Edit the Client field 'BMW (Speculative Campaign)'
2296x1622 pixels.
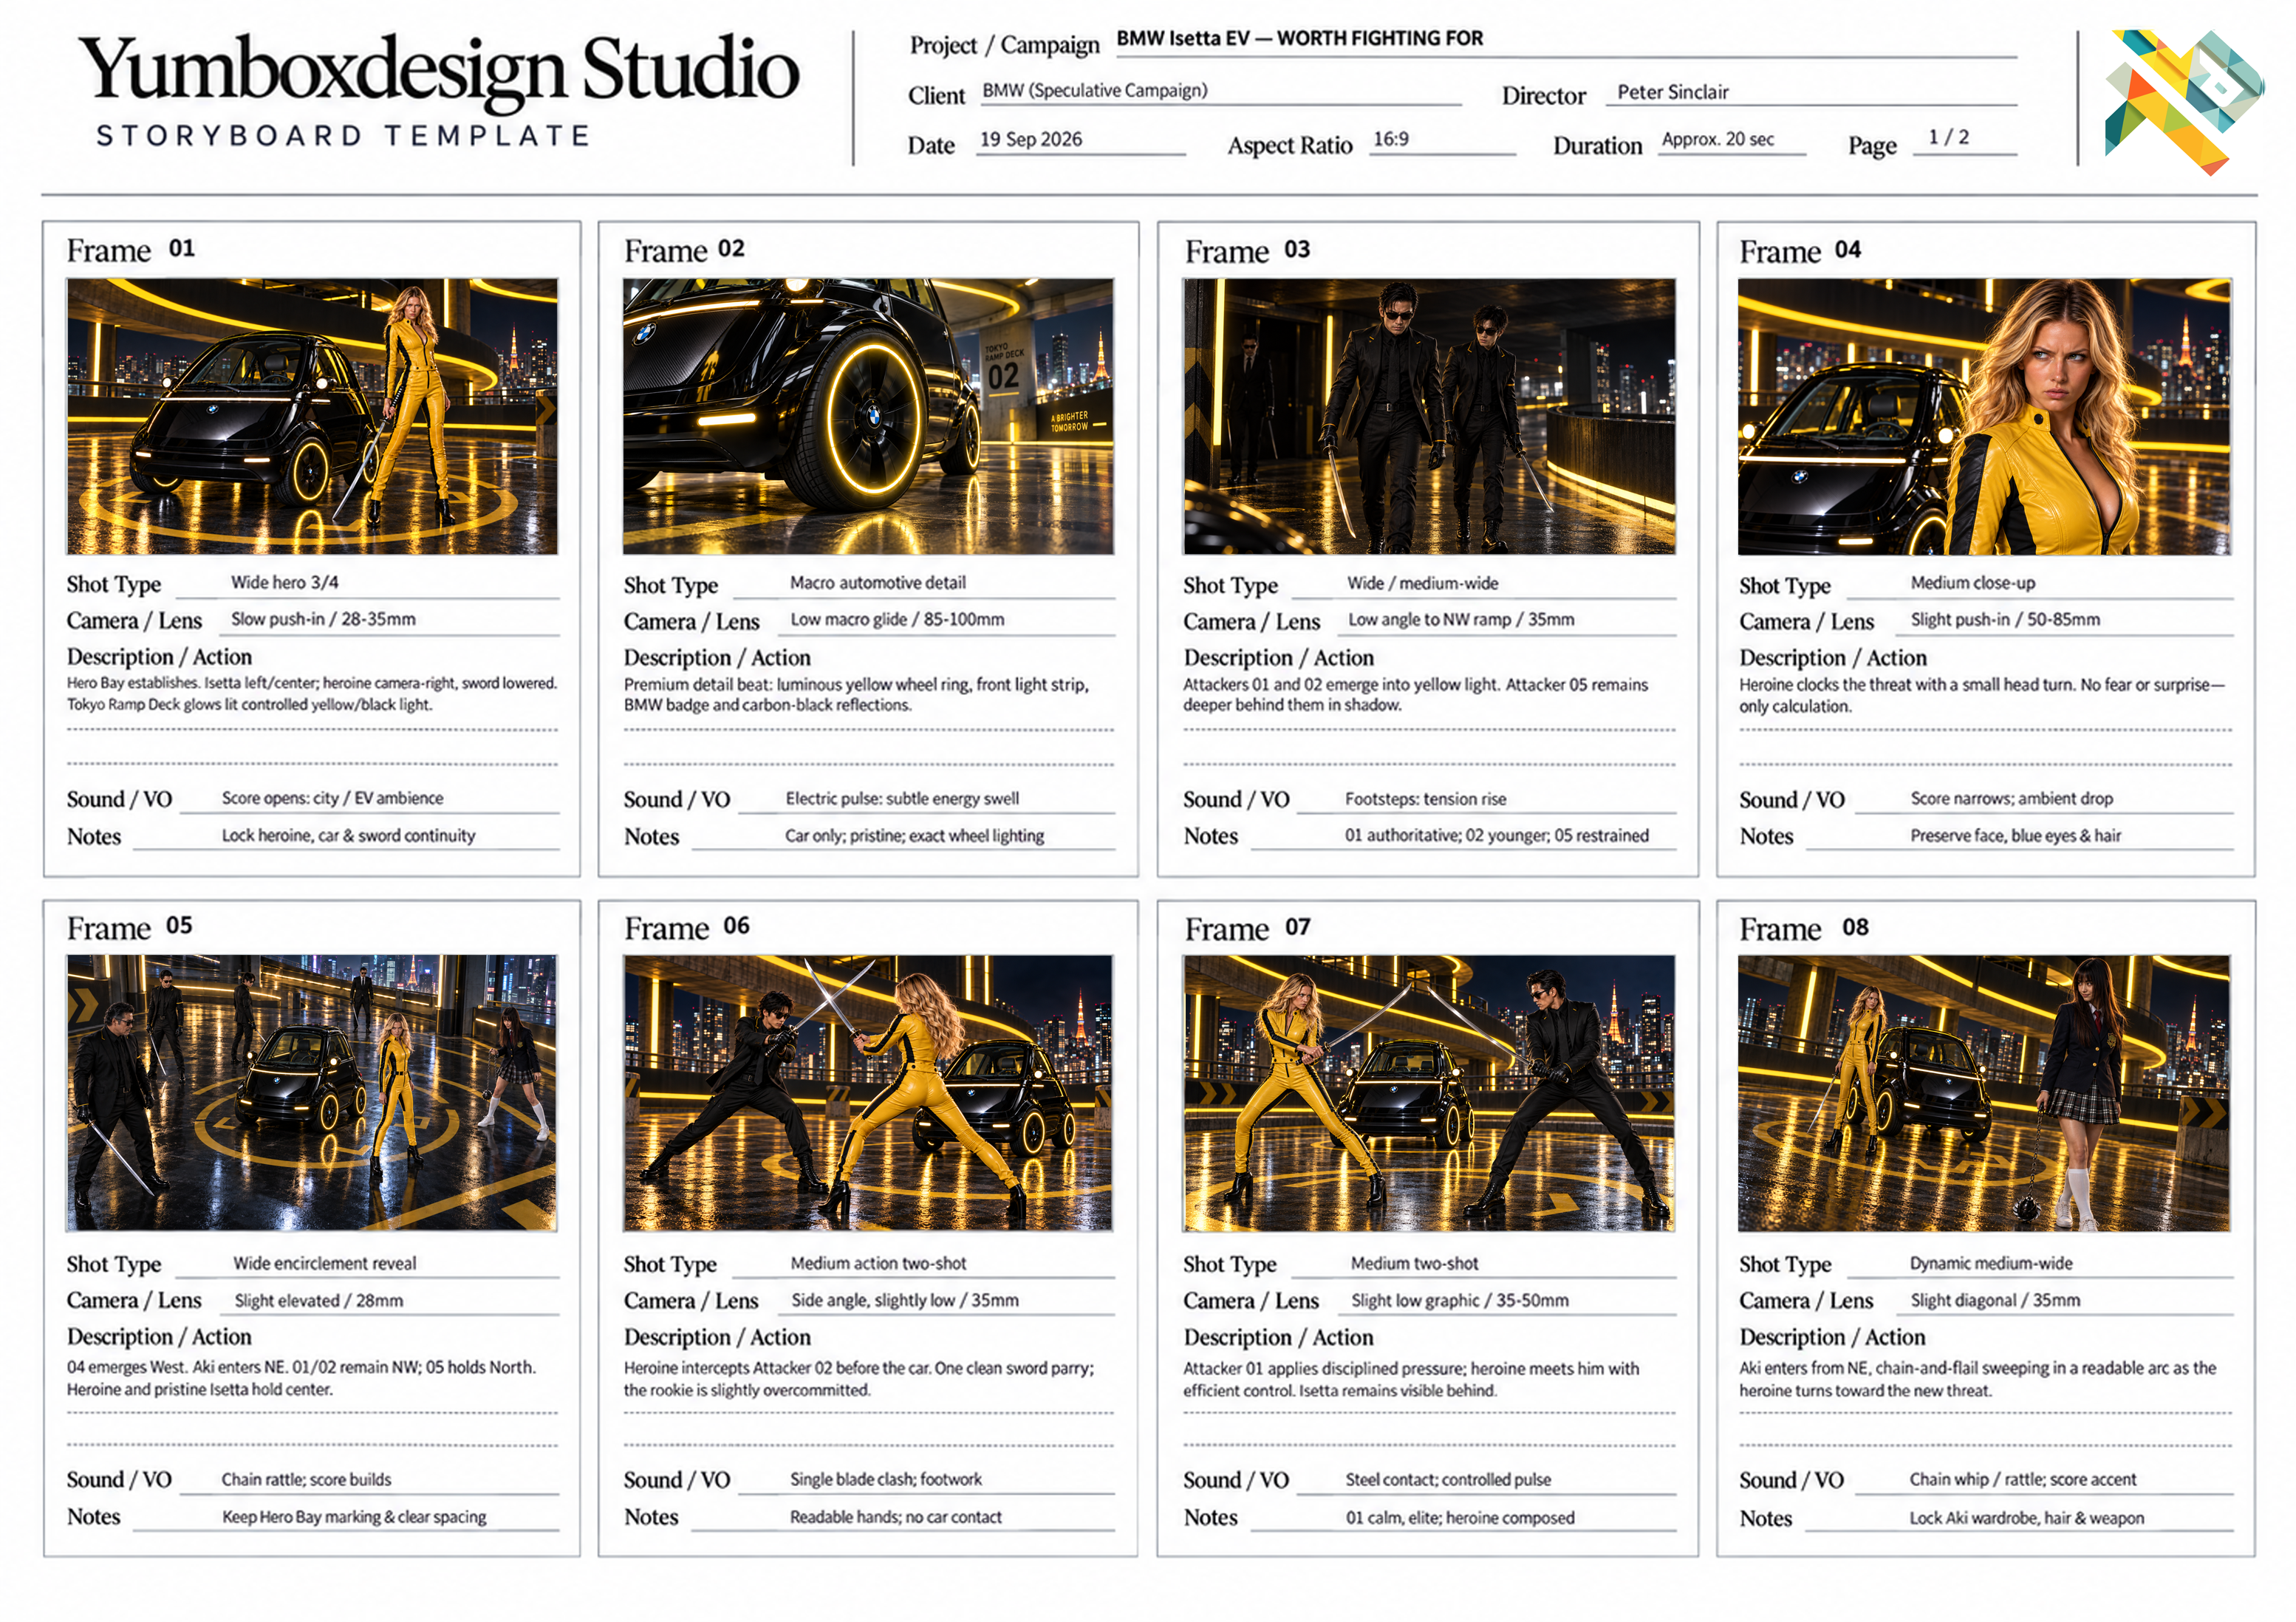coord(1095,90)
